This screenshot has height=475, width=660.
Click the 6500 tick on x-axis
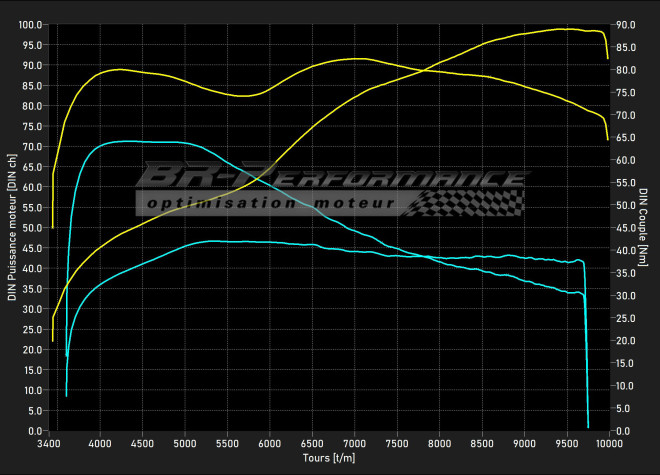coord(312,443)
